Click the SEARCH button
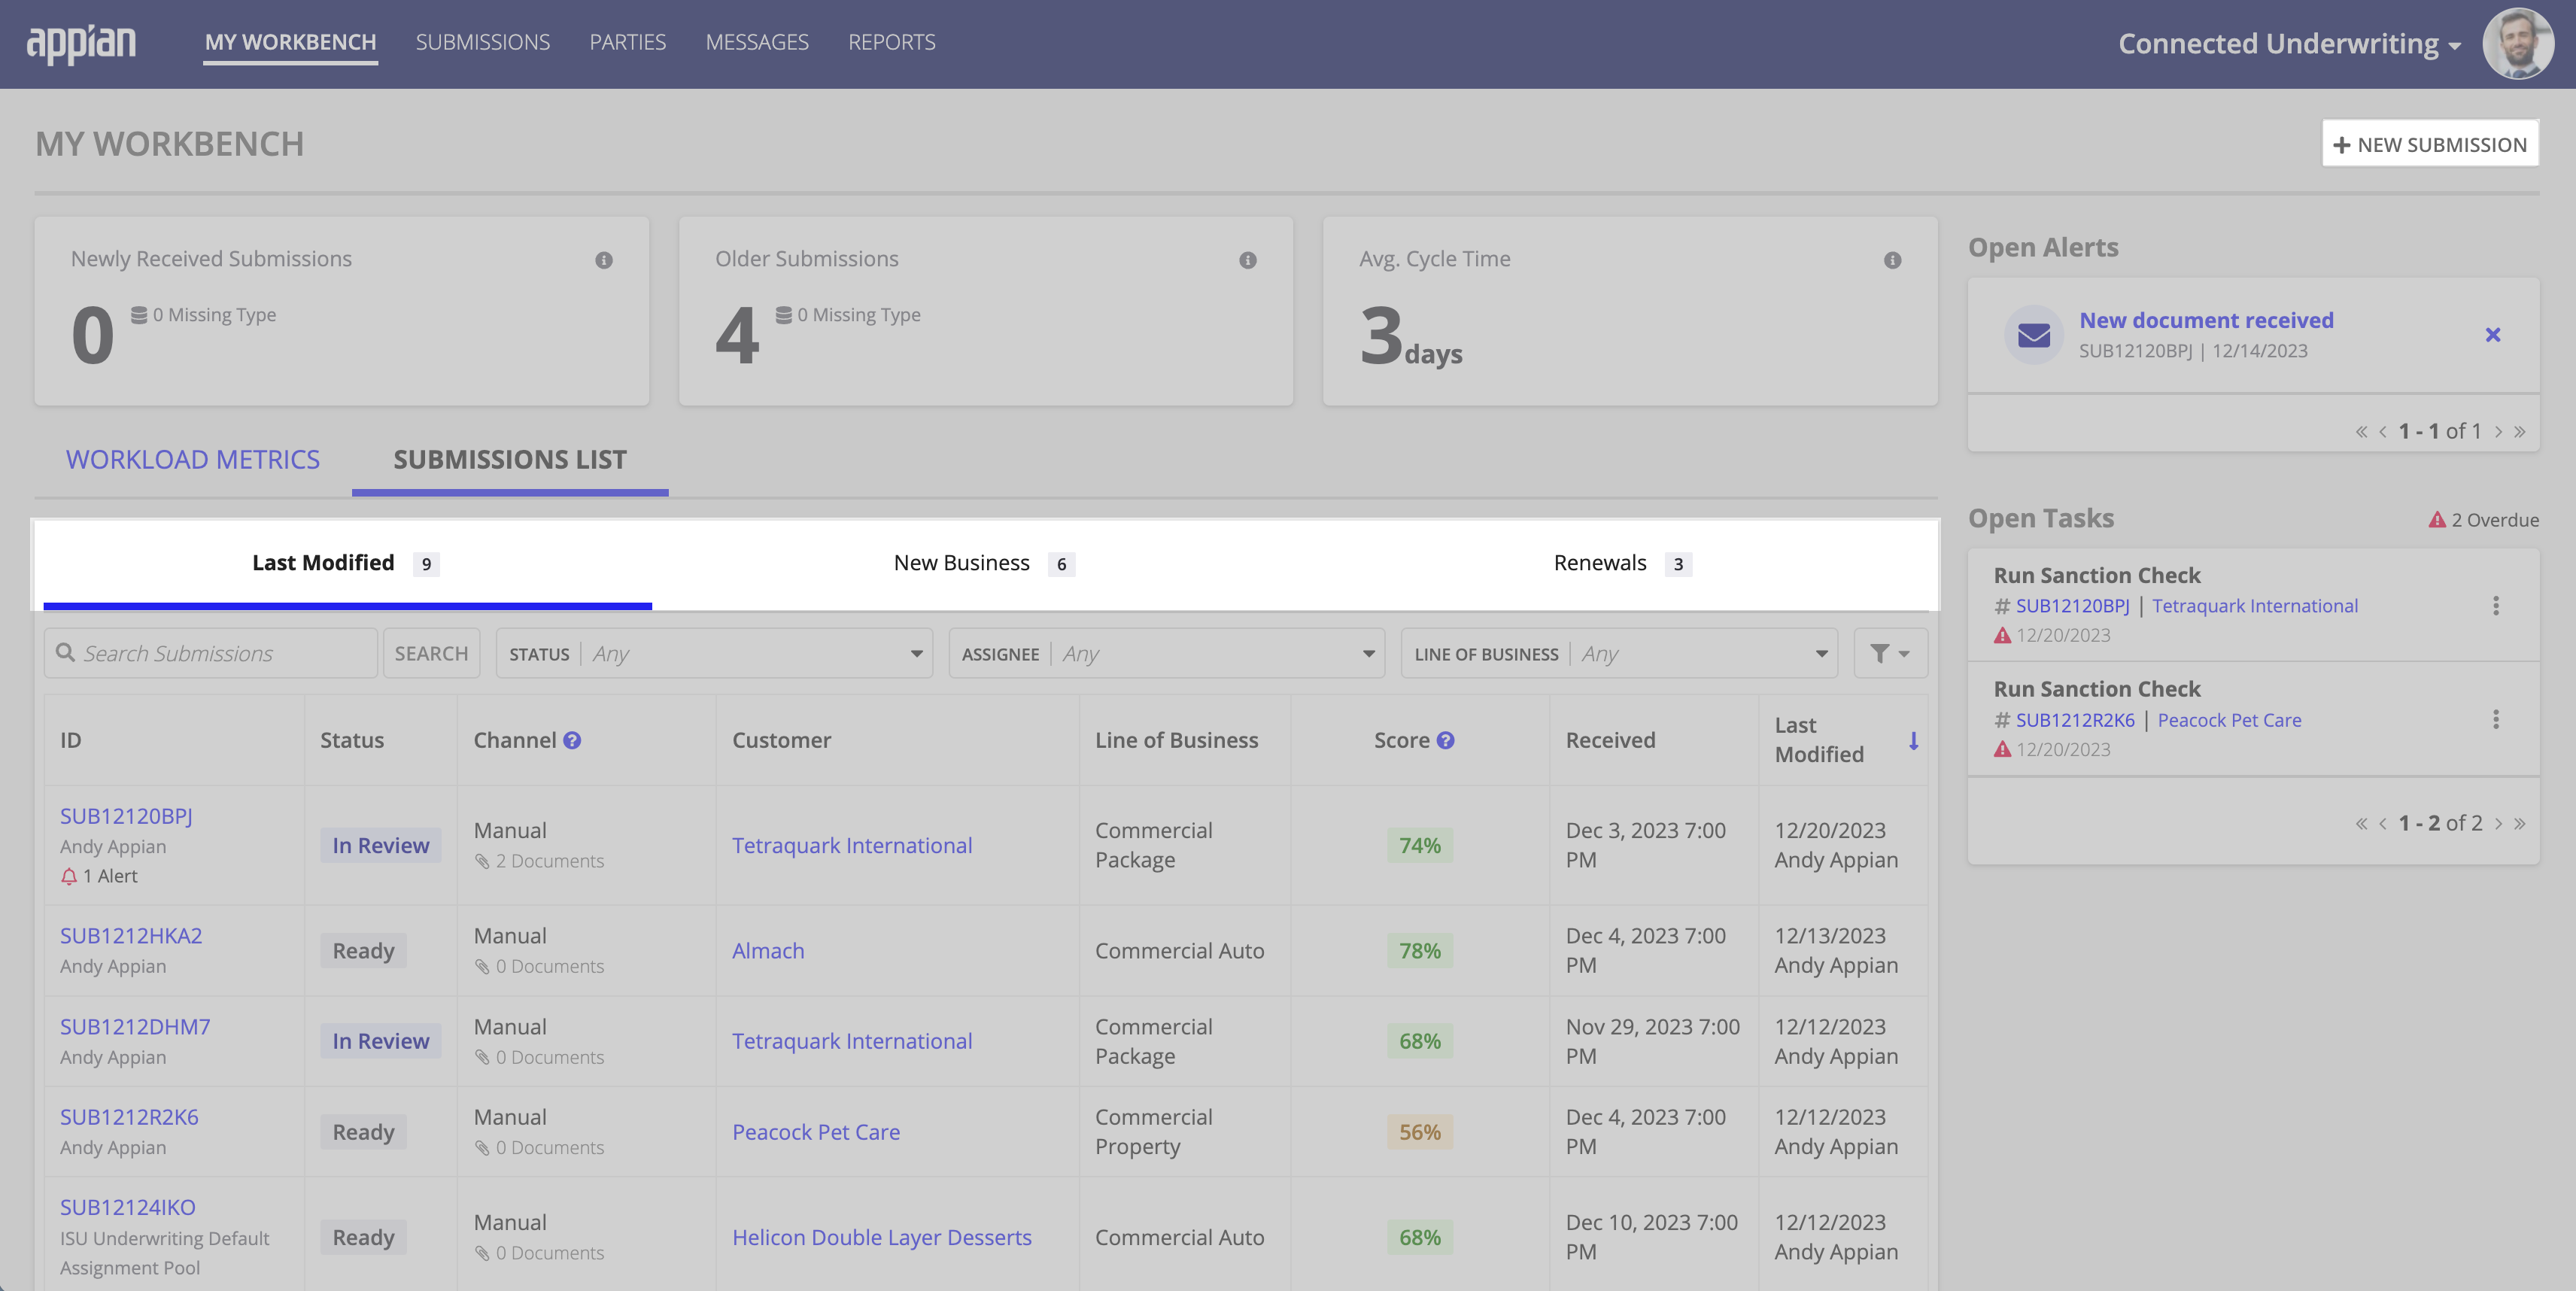2576x1291 pixels. click(431, 654)
